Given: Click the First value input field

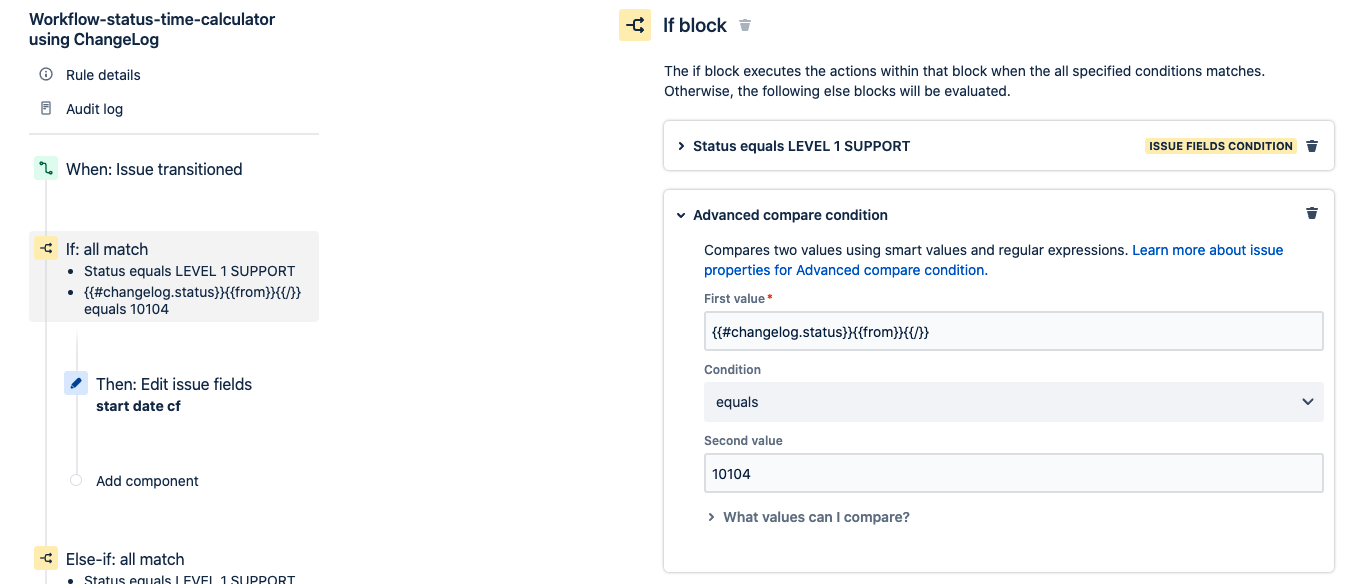Looking at the screenshot, I should click(x=1013, y=332).
